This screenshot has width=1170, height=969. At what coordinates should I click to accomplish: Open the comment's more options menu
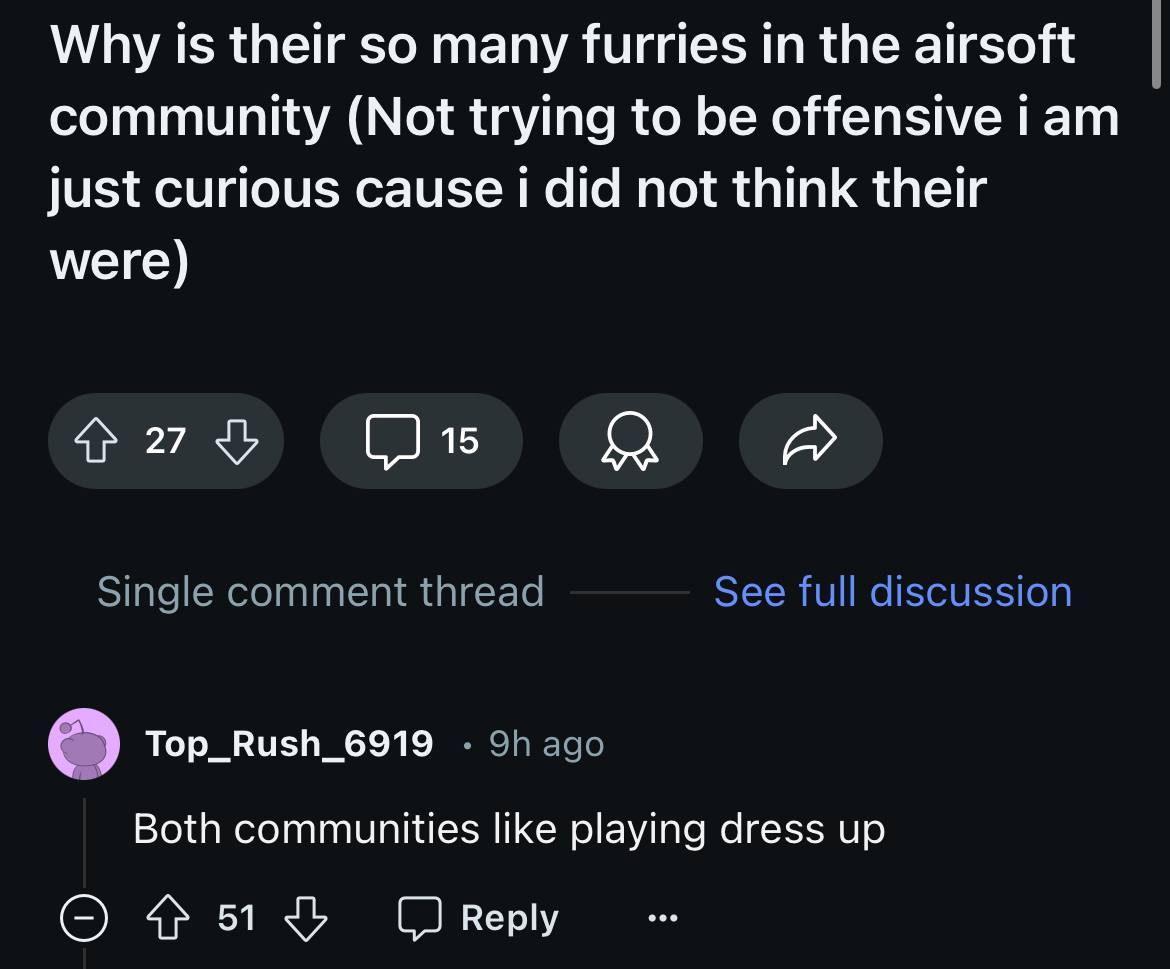click(662, 917)
